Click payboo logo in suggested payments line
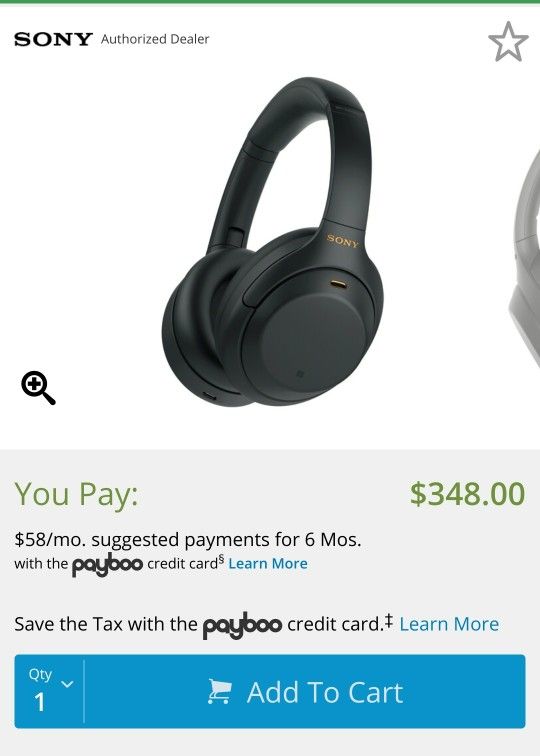The image size is (540, 756). [x=108, y=565]
